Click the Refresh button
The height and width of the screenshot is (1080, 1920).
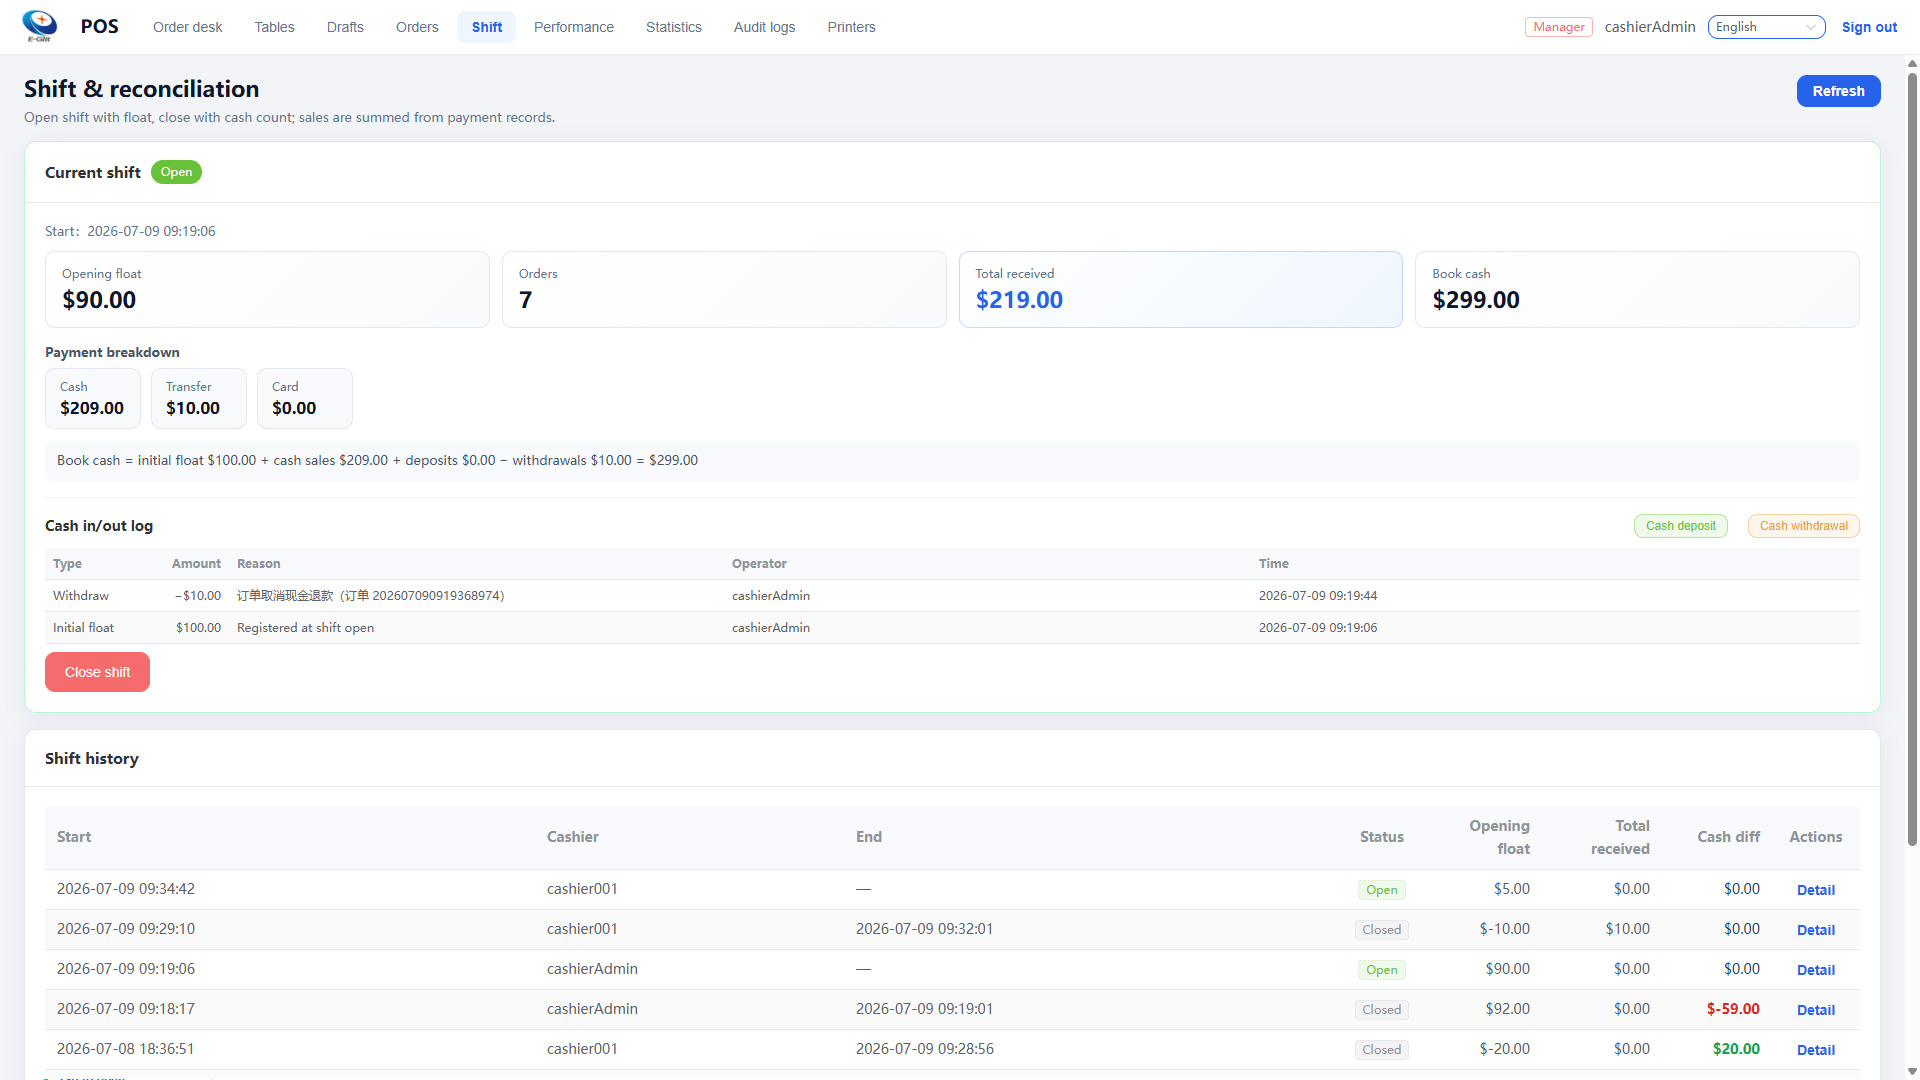coord(1838,91)
